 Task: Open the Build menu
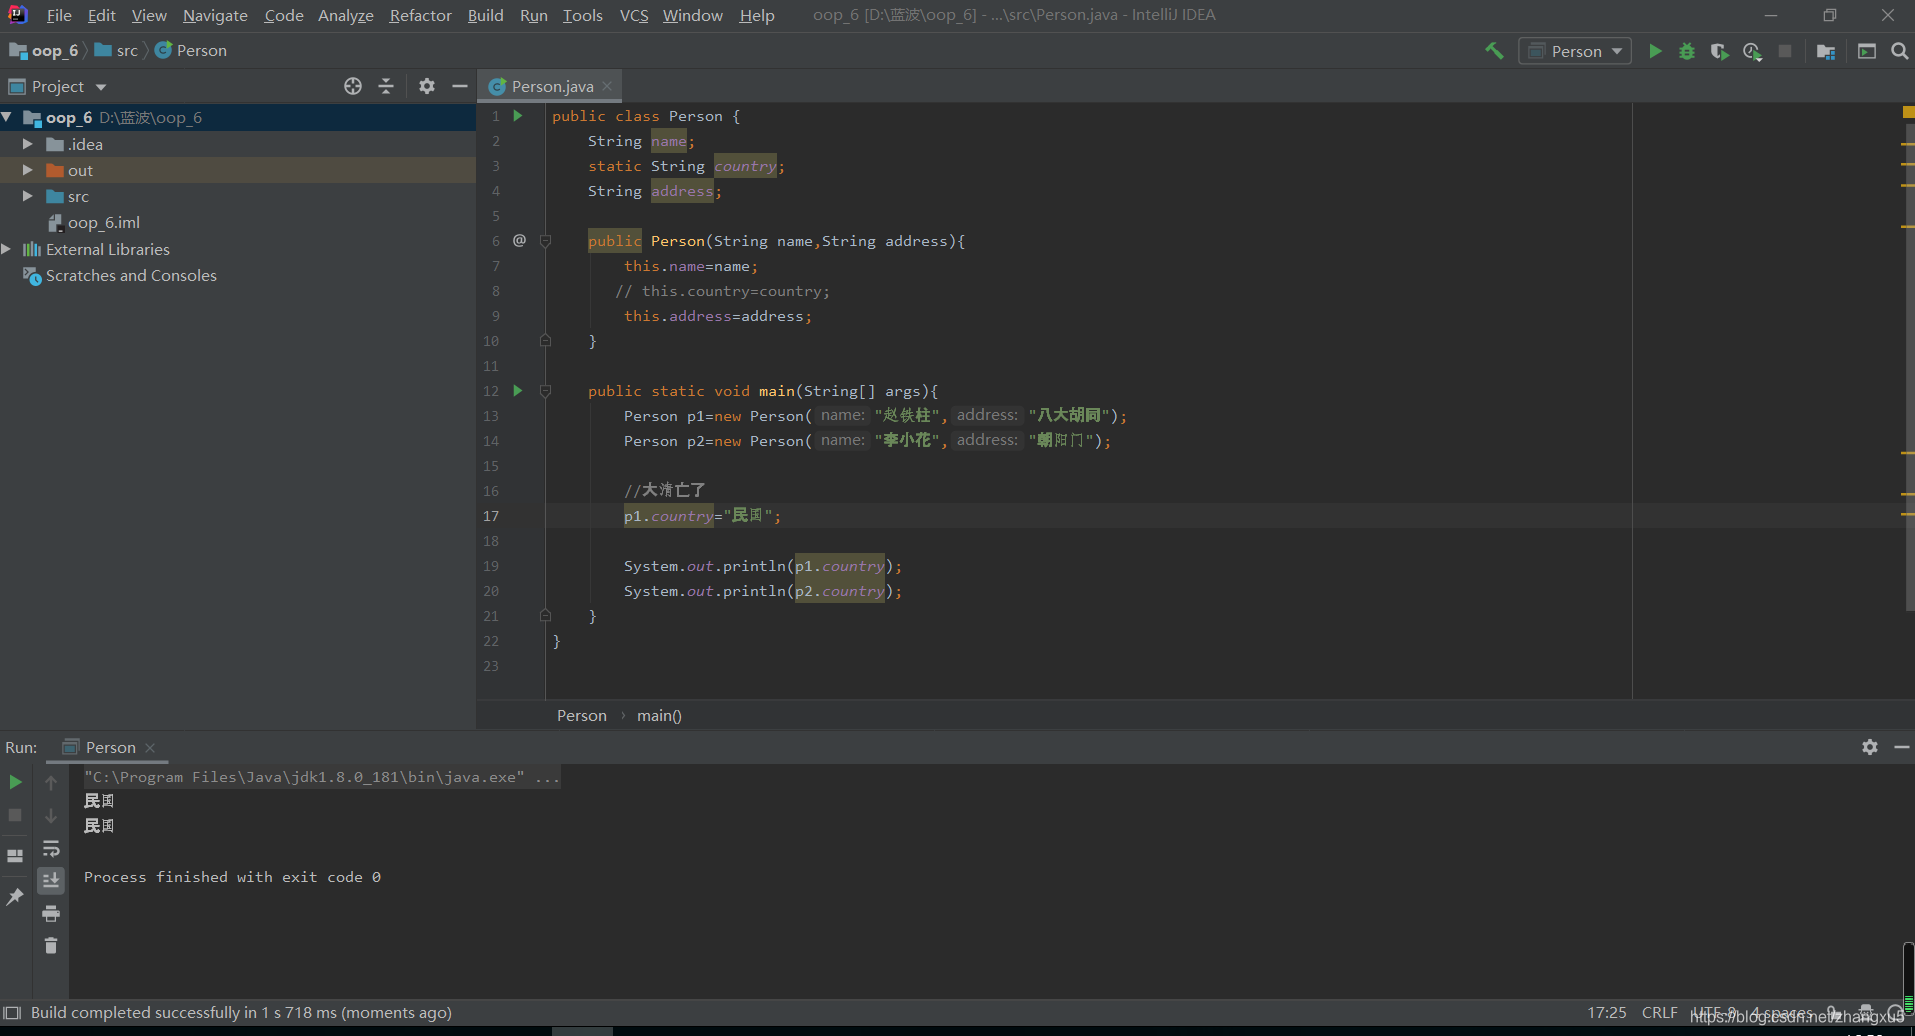point(485,15)
